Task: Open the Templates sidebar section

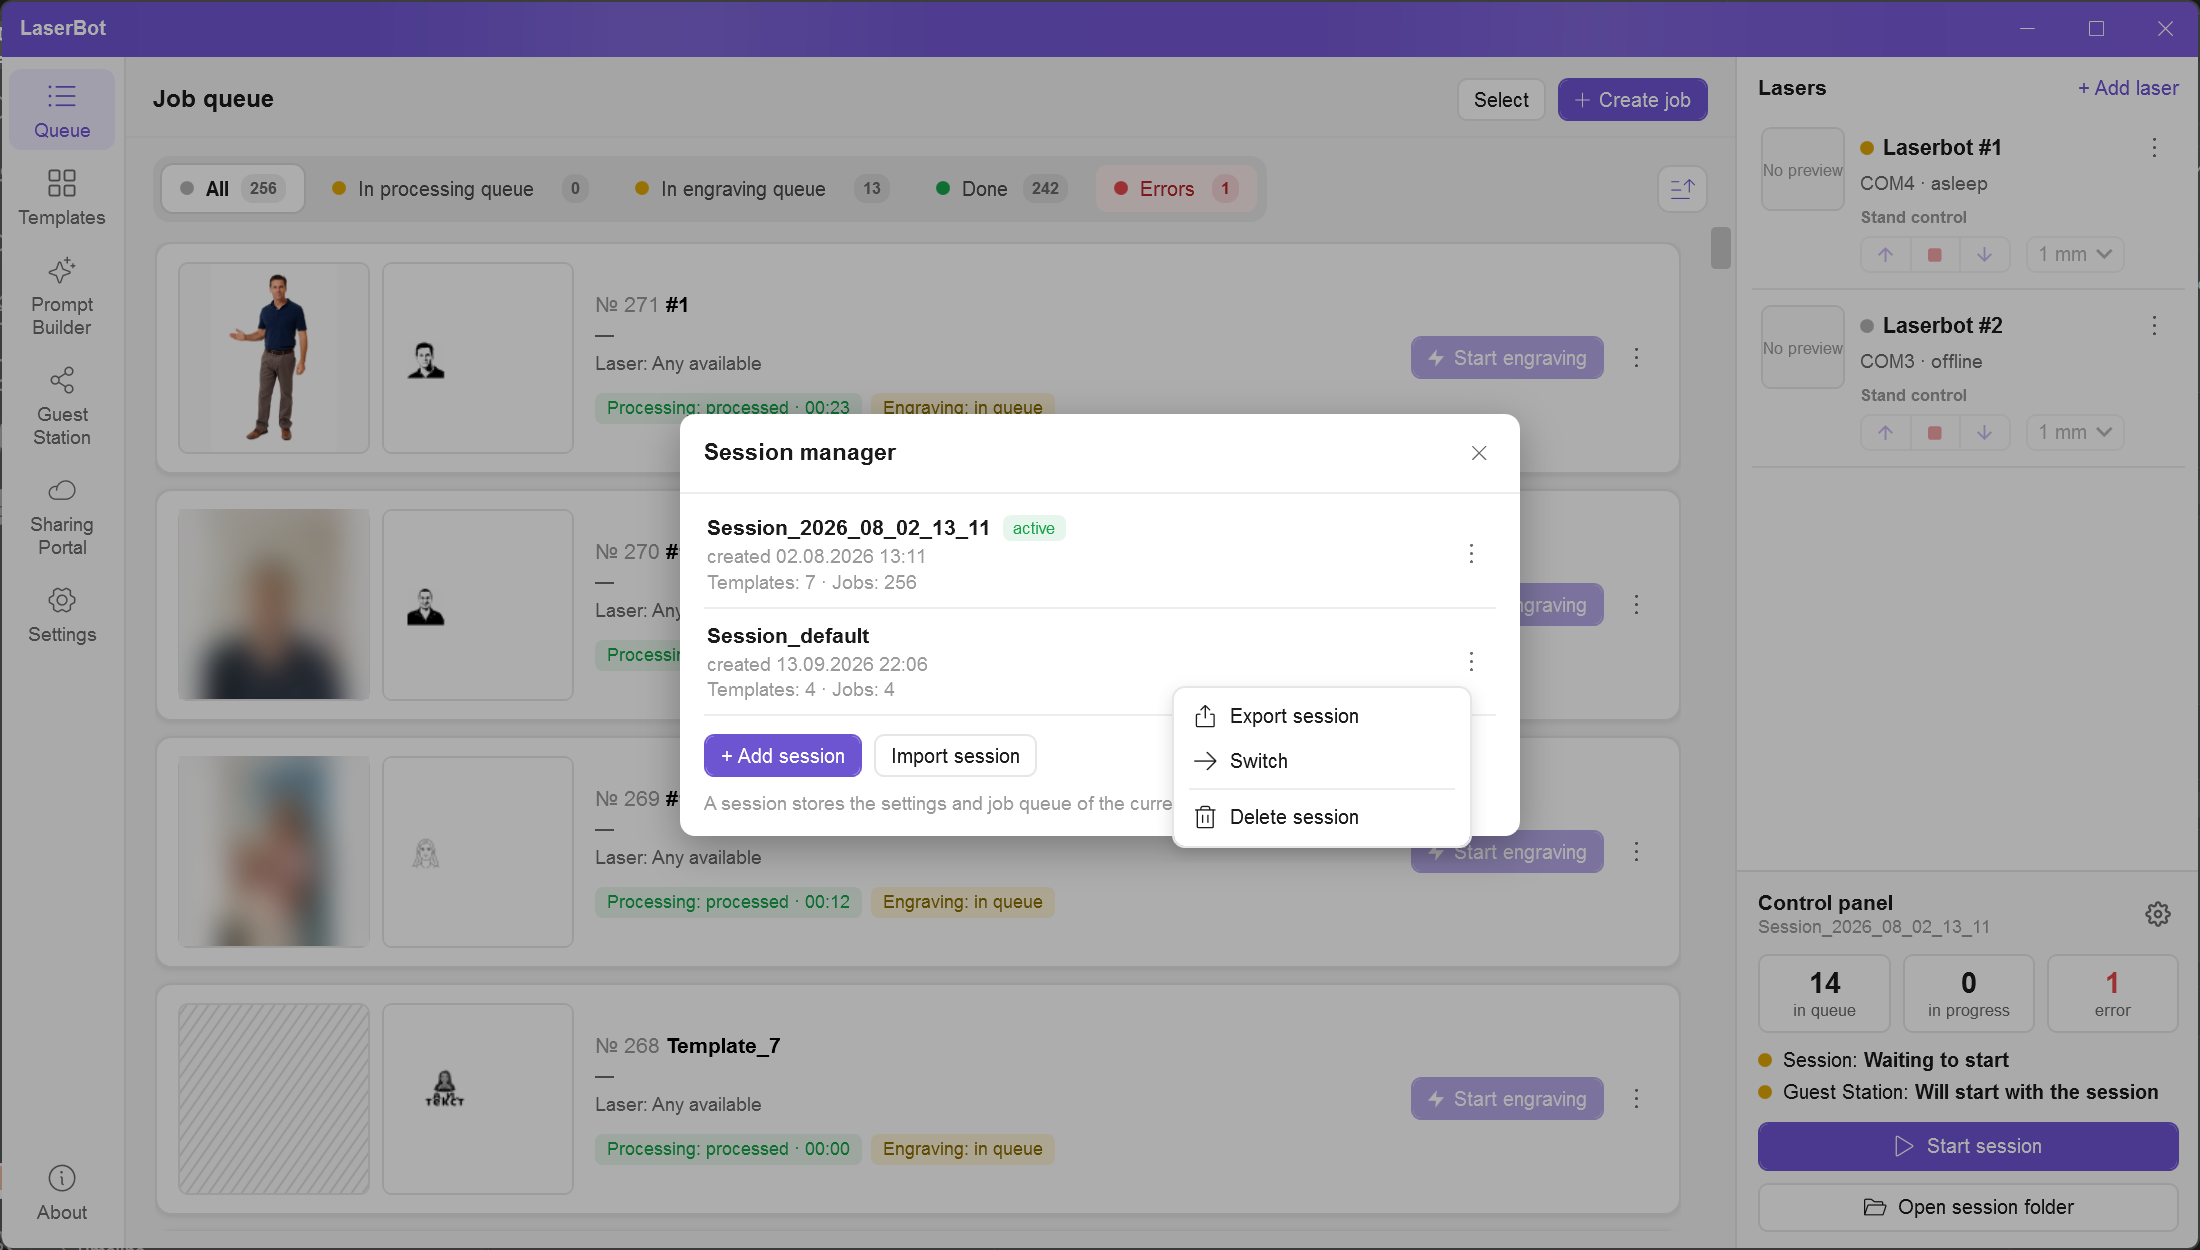Action: 62,197
